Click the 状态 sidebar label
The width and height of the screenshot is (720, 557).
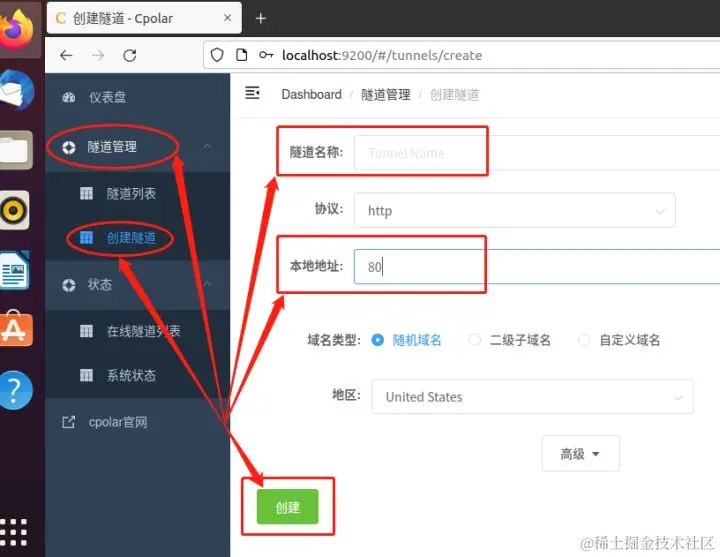coord(100,285)
